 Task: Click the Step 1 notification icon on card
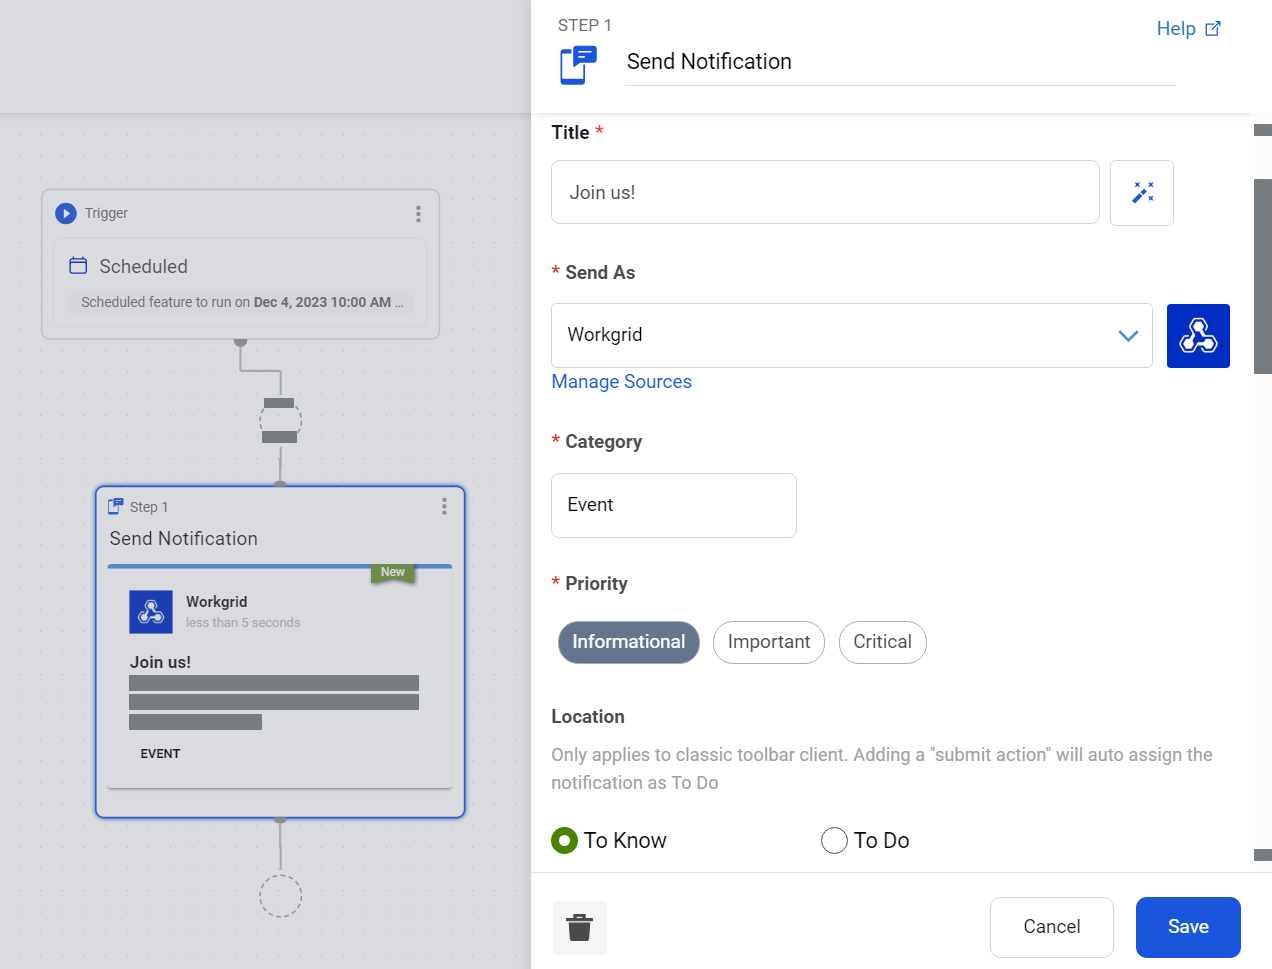[x=116, y=506]
